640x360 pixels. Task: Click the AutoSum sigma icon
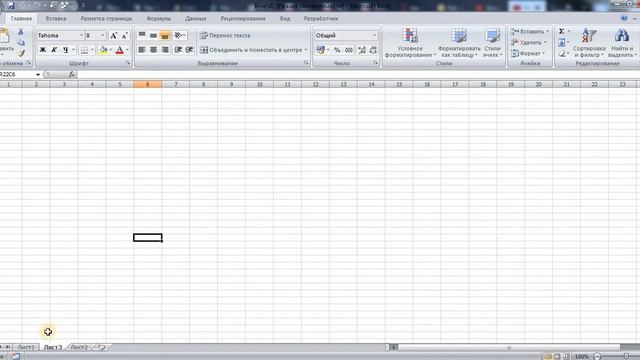pos(562,31)
